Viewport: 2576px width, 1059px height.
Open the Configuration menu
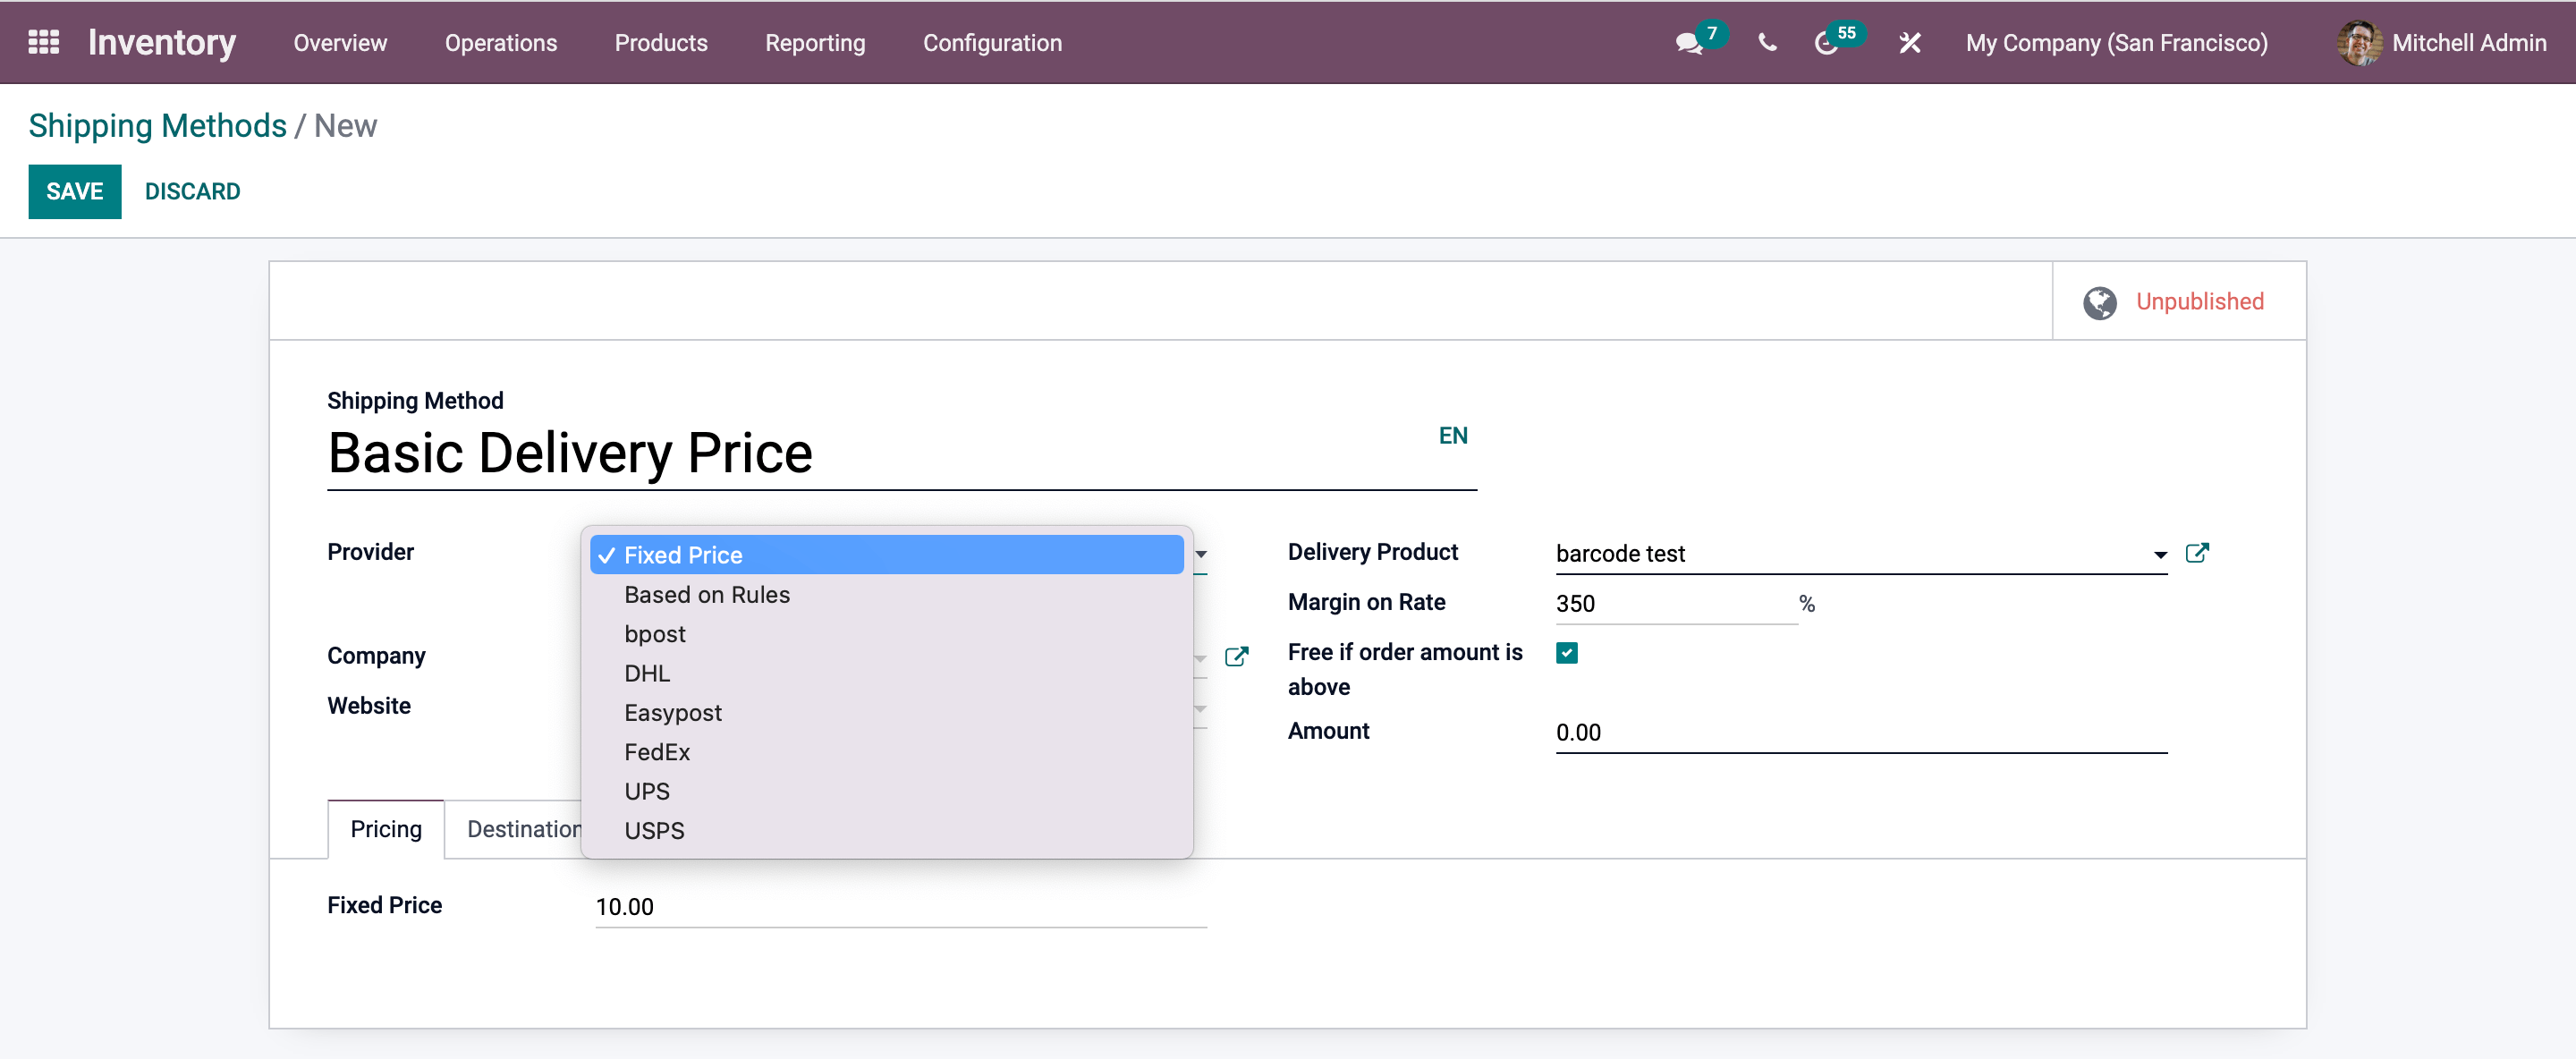tap(991, 43)
